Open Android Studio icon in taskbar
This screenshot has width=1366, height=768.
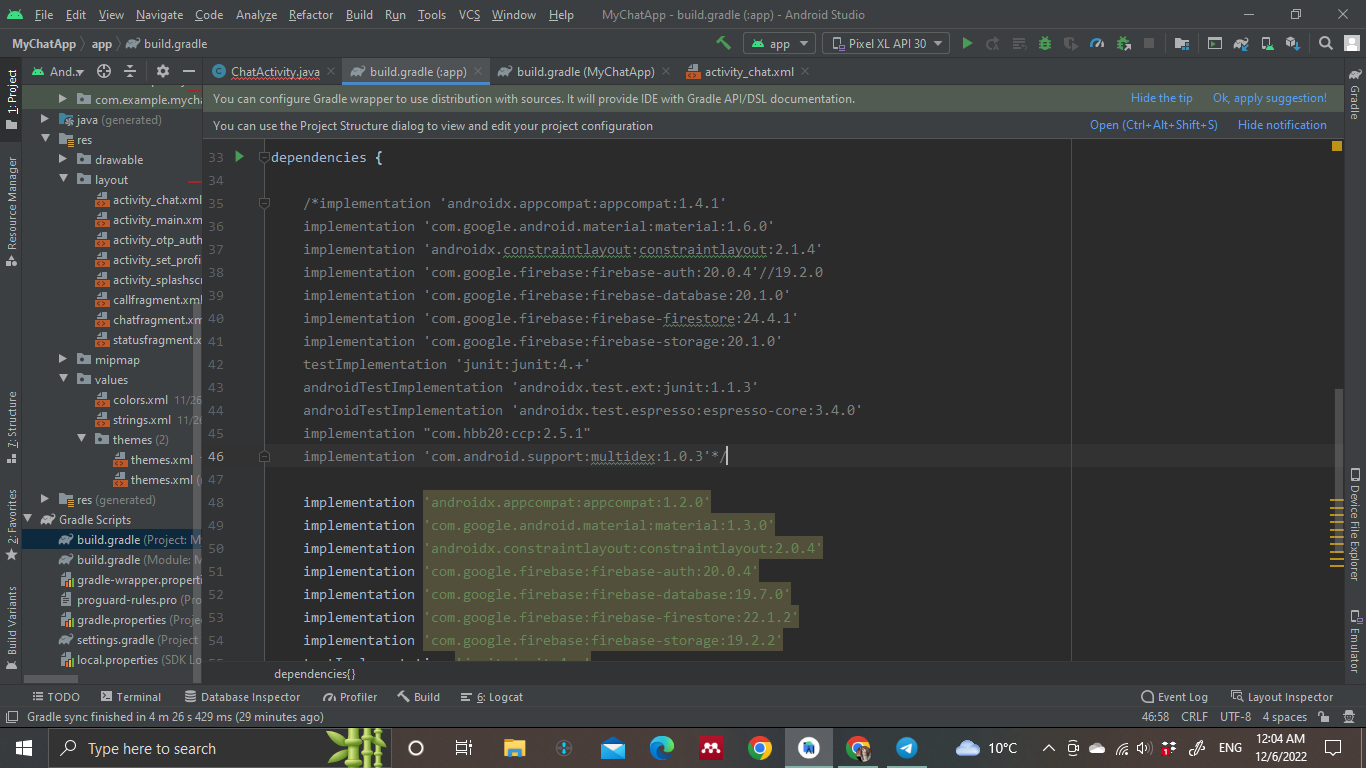point(808,747)
